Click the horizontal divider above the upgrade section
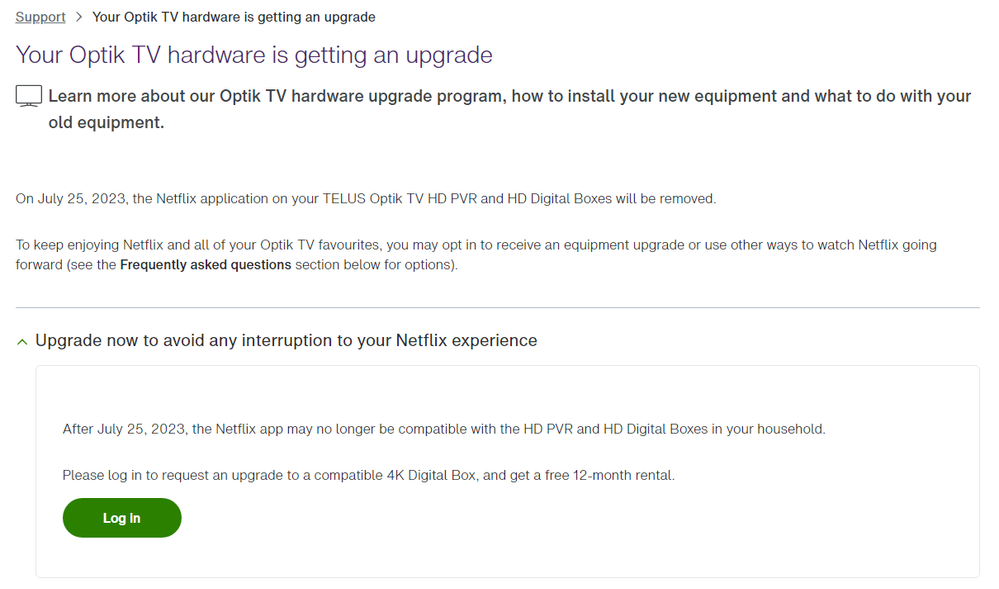 [497, 307]
